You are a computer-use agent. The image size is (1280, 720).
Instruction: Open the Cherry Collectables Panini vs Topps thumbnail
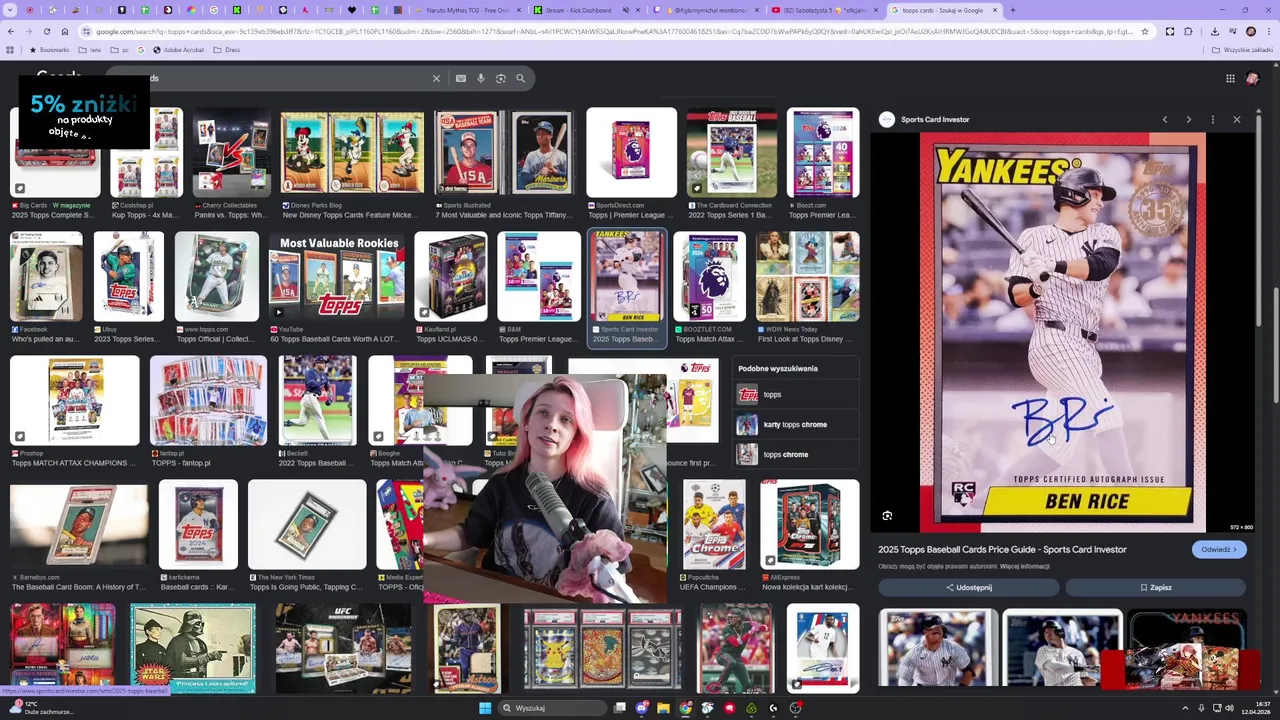tap(231, 153)
